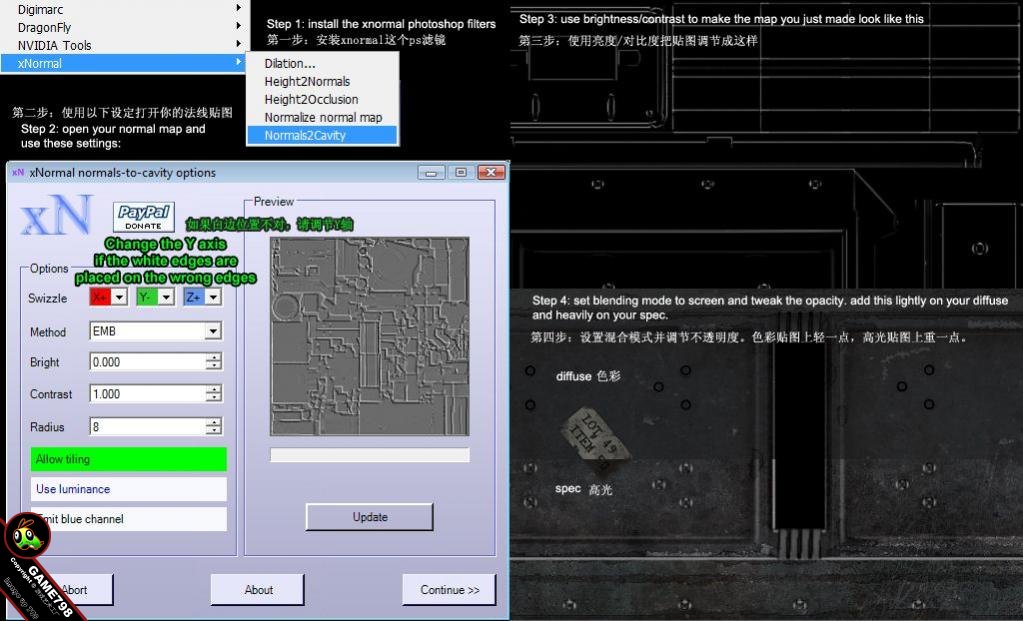1023x621 pixels.
Task: Click the Update preview button
Action: (369, 517)
